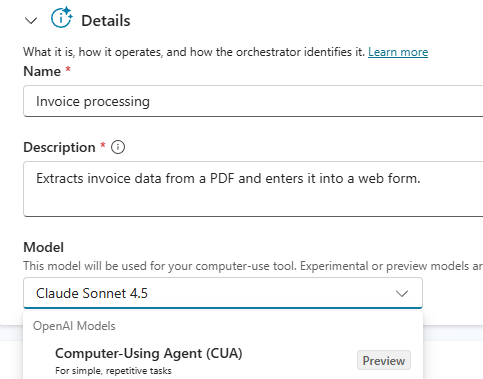The image size is (483, 379).
Task: Focus the Name field with Invoice processing
Action: pos(253,101)
